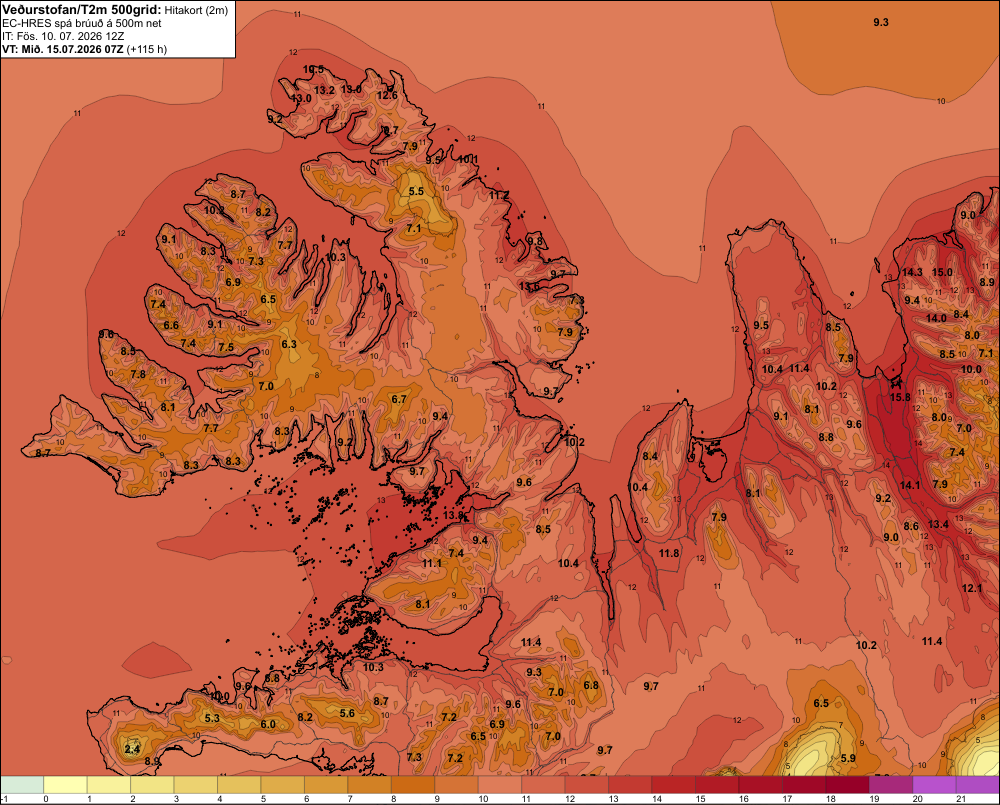Click the 10.5 temperature value
The height and width of the screenshot is (805, 1000).
pyautogui.click(x=313, y=70)
